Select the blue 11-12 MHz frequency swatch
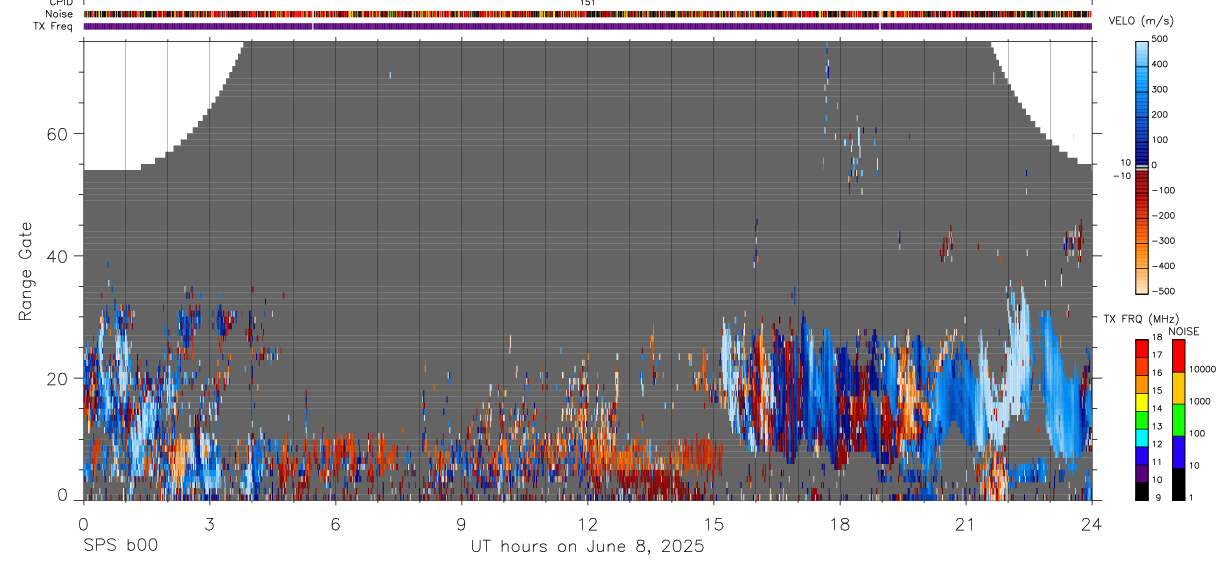Viewport: 1228px width, 567px height. click(1142, 456)
